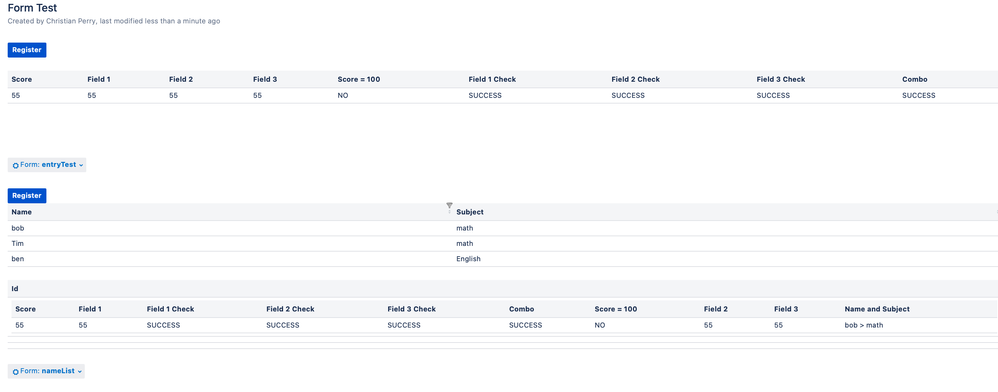998x392 pixels.
Task: Click the 'Name and Subject' column header
Action: (877, 309)
